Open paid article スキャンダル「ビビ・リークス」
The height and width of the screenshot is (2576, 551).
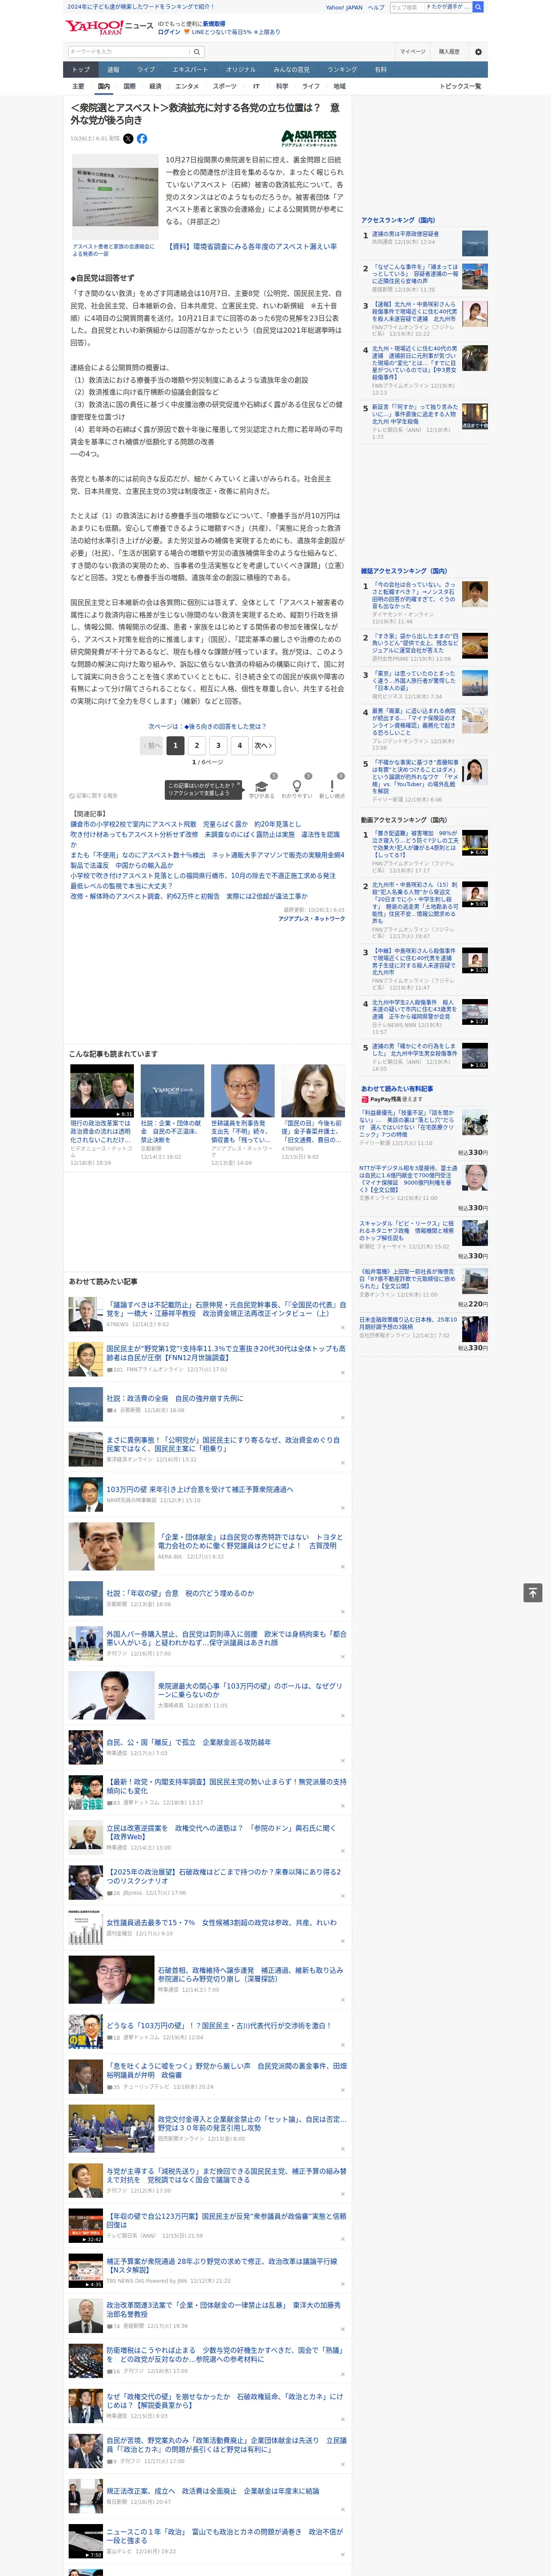coord(407,1230)
